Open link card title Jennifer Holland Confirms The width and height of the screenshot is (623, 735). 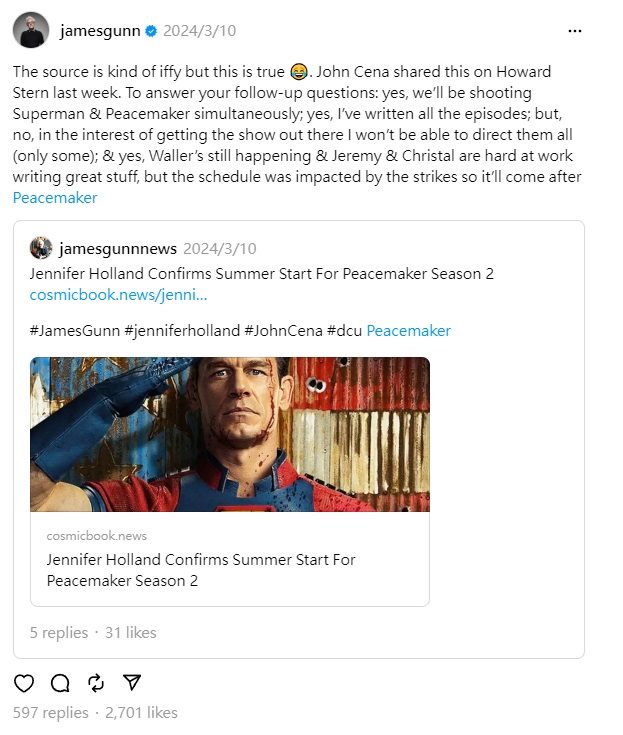coord(201,570)
